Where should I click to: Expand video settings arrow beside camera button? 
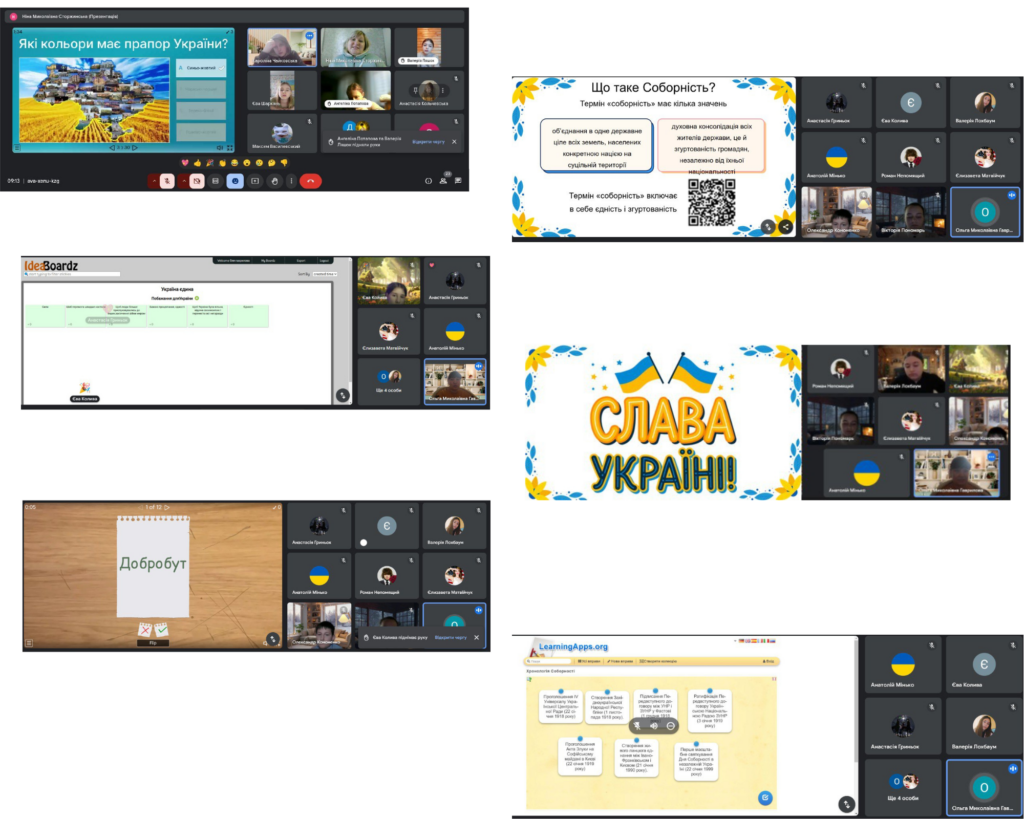coord(184,181)
